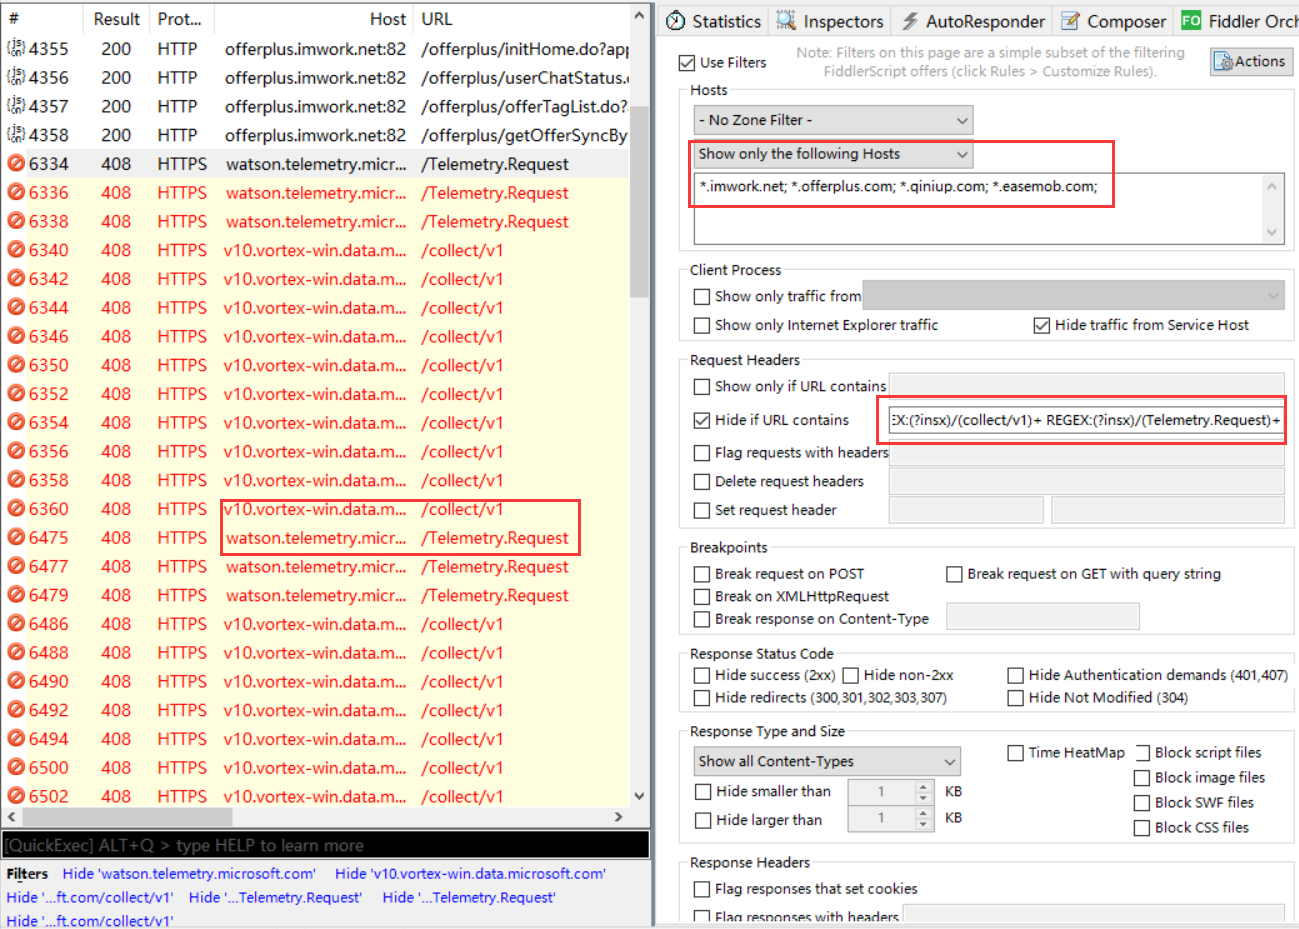Enable Hide non-2xx checkbox

pyautogui.click(x=851, y=676)
